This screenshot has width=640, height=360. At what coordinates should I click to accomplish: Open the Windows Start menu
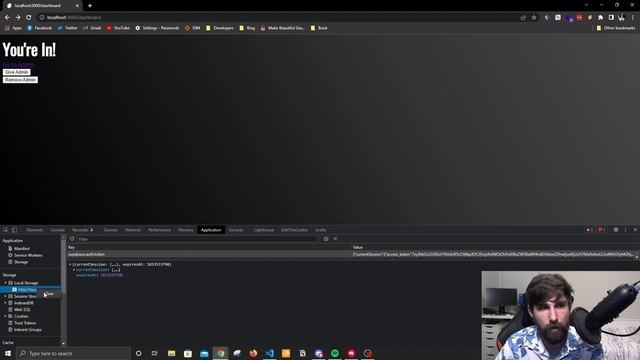(x=8, y=353)
